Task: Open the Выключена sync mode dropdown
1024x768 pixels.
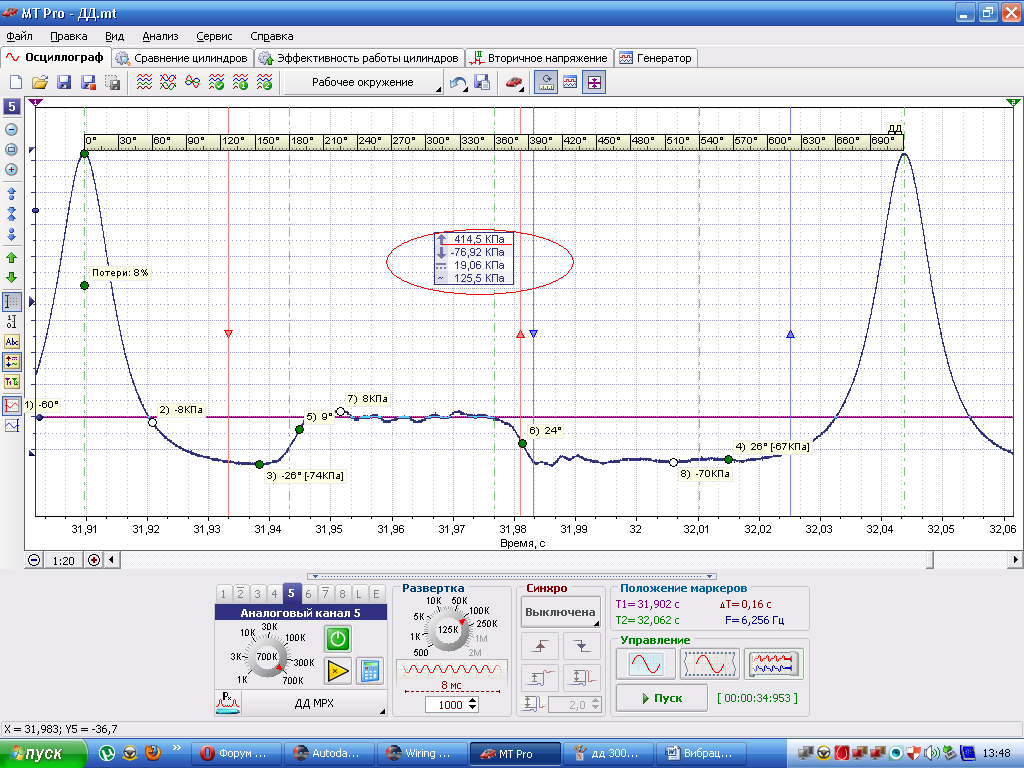Action: tap(560, 613)
